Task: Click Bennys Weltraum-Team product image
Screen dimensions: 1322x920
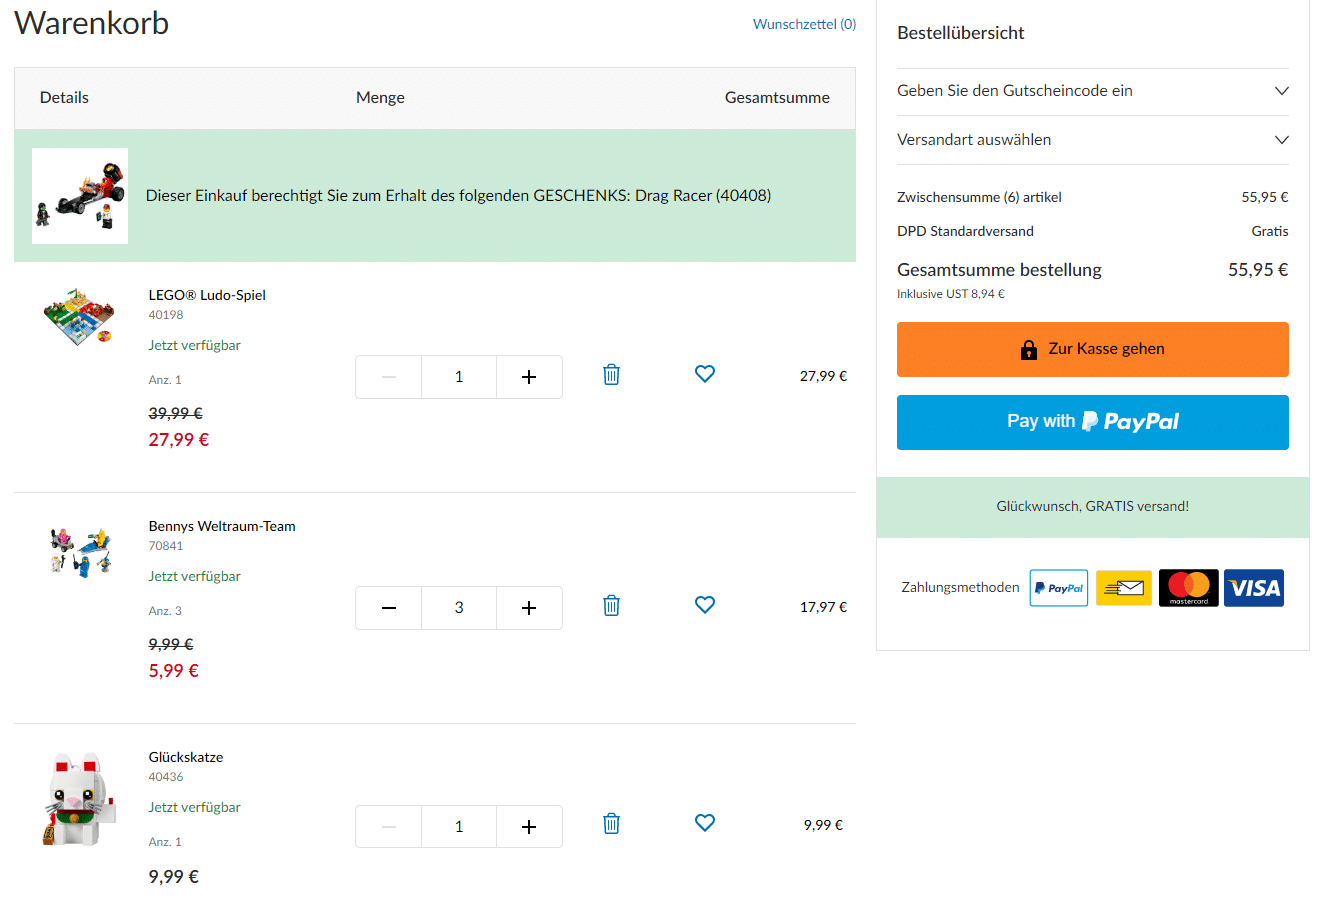Action: point(80,552)
